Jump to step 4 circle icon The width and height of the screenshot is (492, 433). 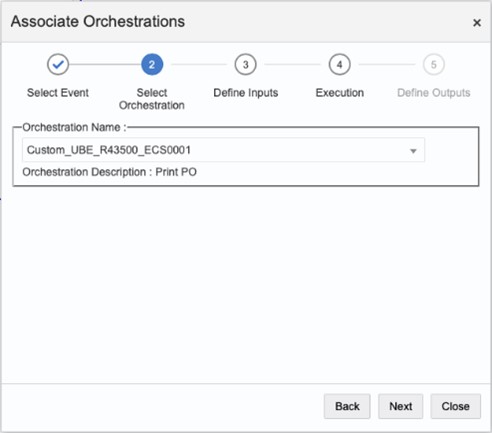[339, 64]
